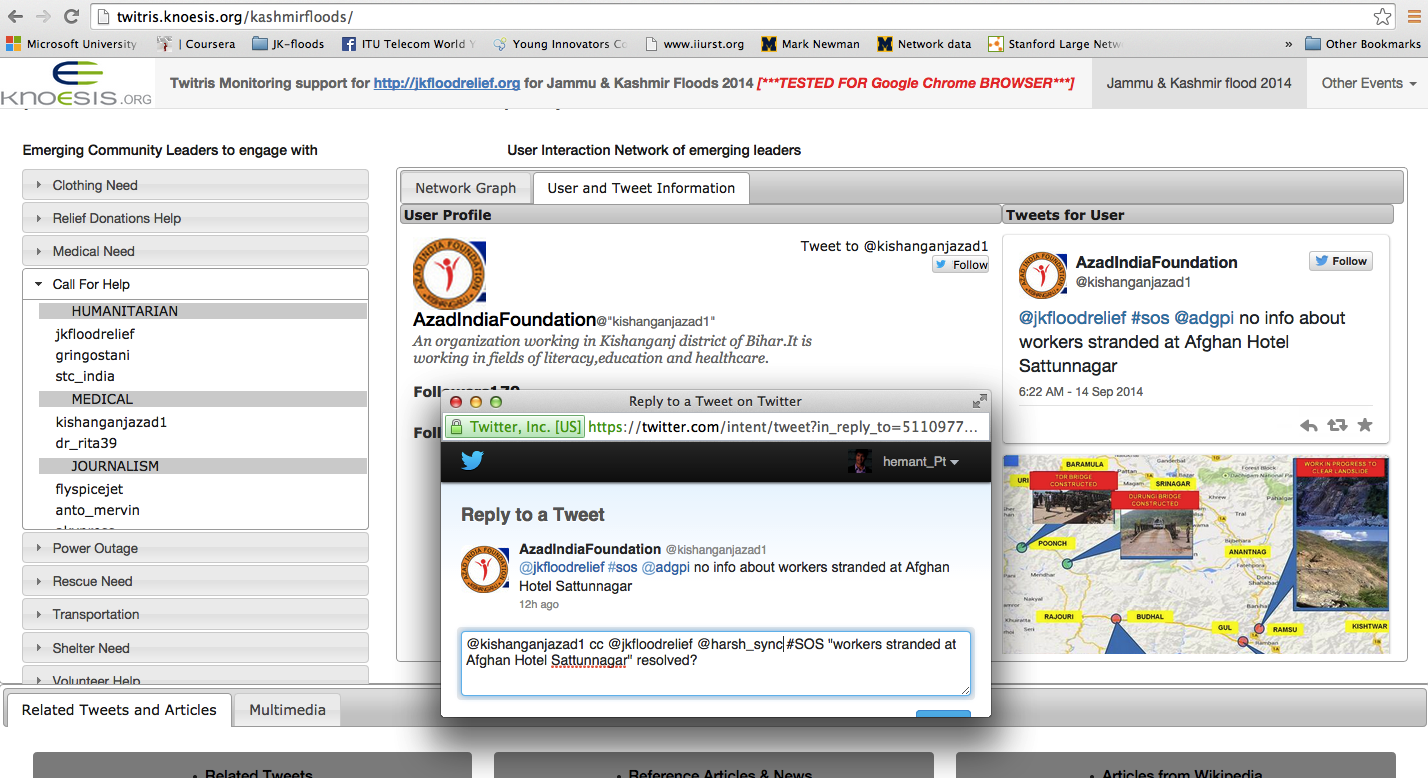1428x778 pixels.
Task: Reload the page with refresh icon
Action: point(71,16)
